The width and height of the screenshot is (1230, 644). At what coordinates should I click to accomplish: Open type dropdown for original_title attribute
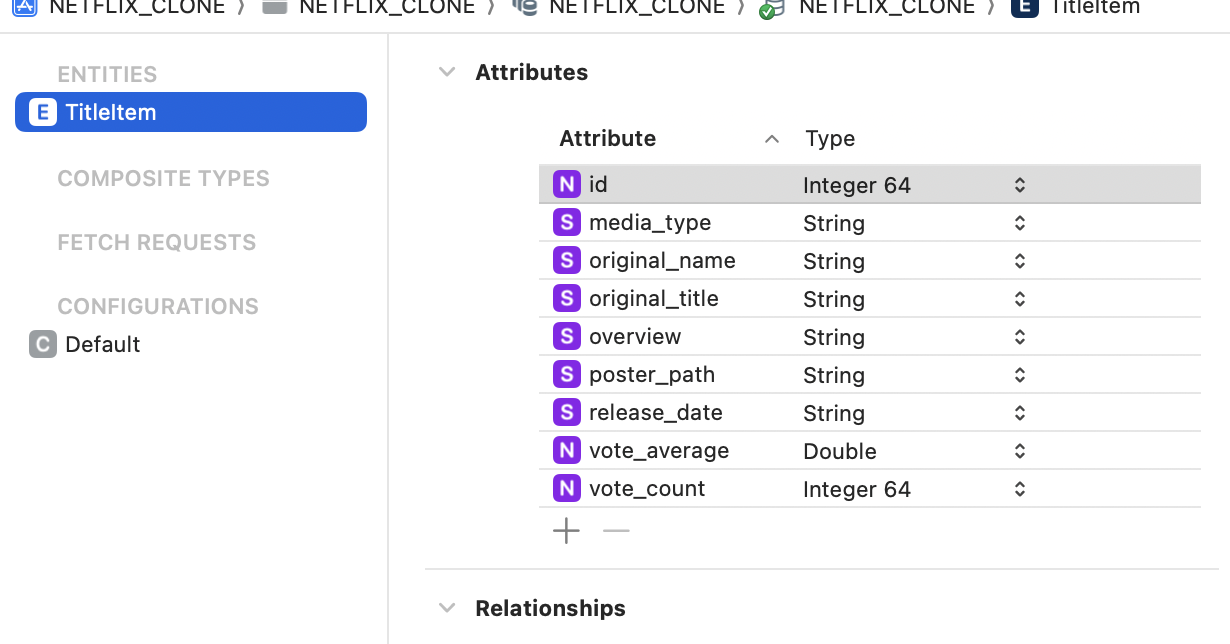[1019, 299]
